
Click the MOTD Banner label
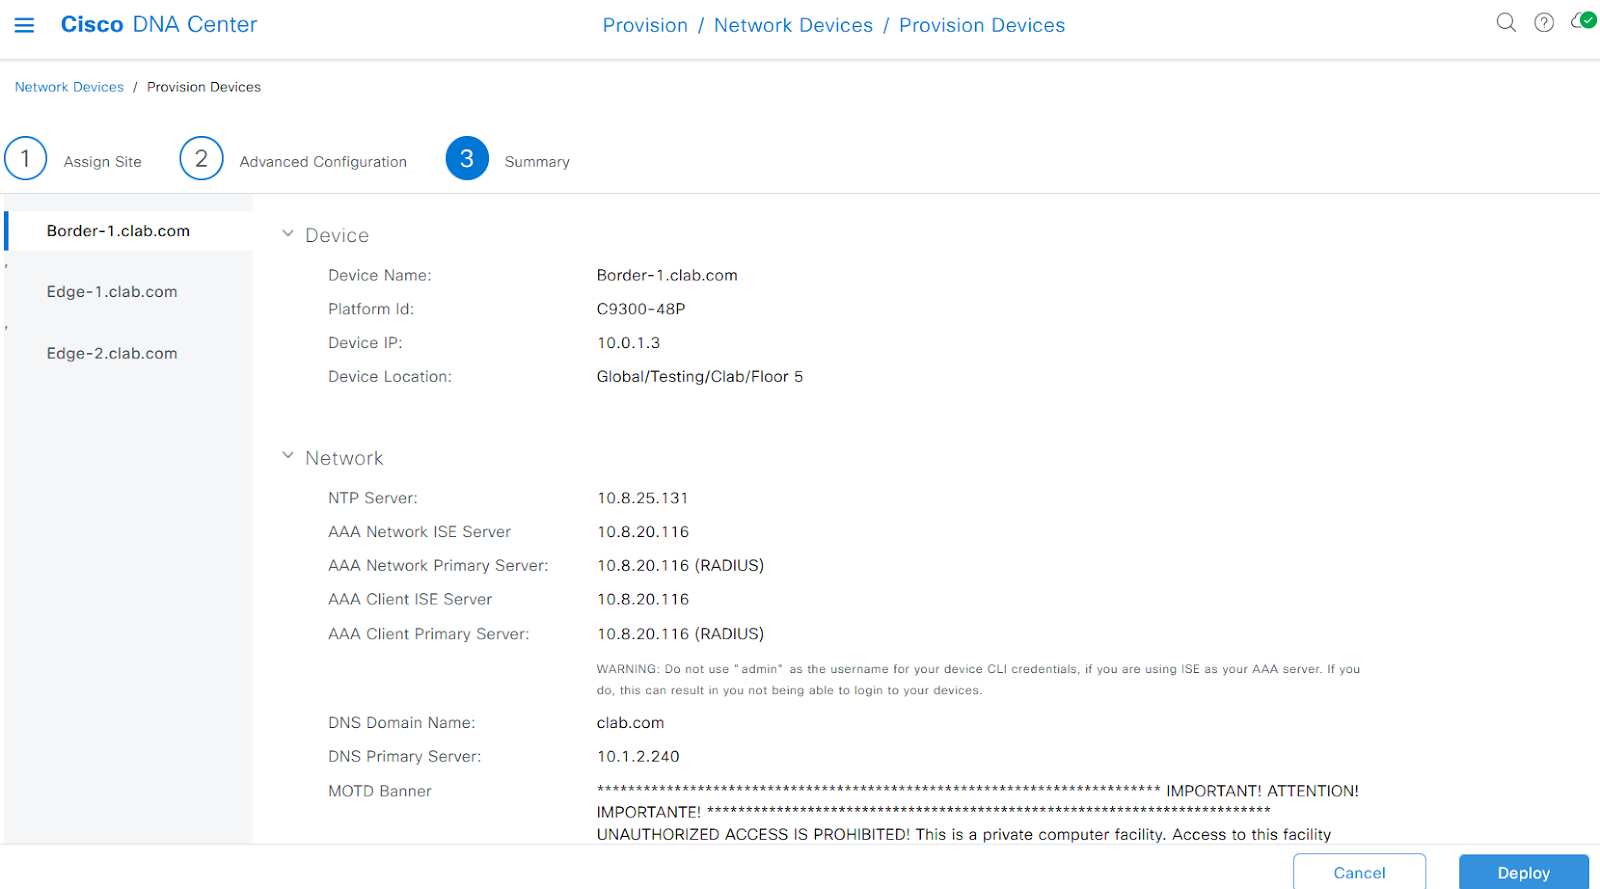pyautogui.click(x=380, y=791)
